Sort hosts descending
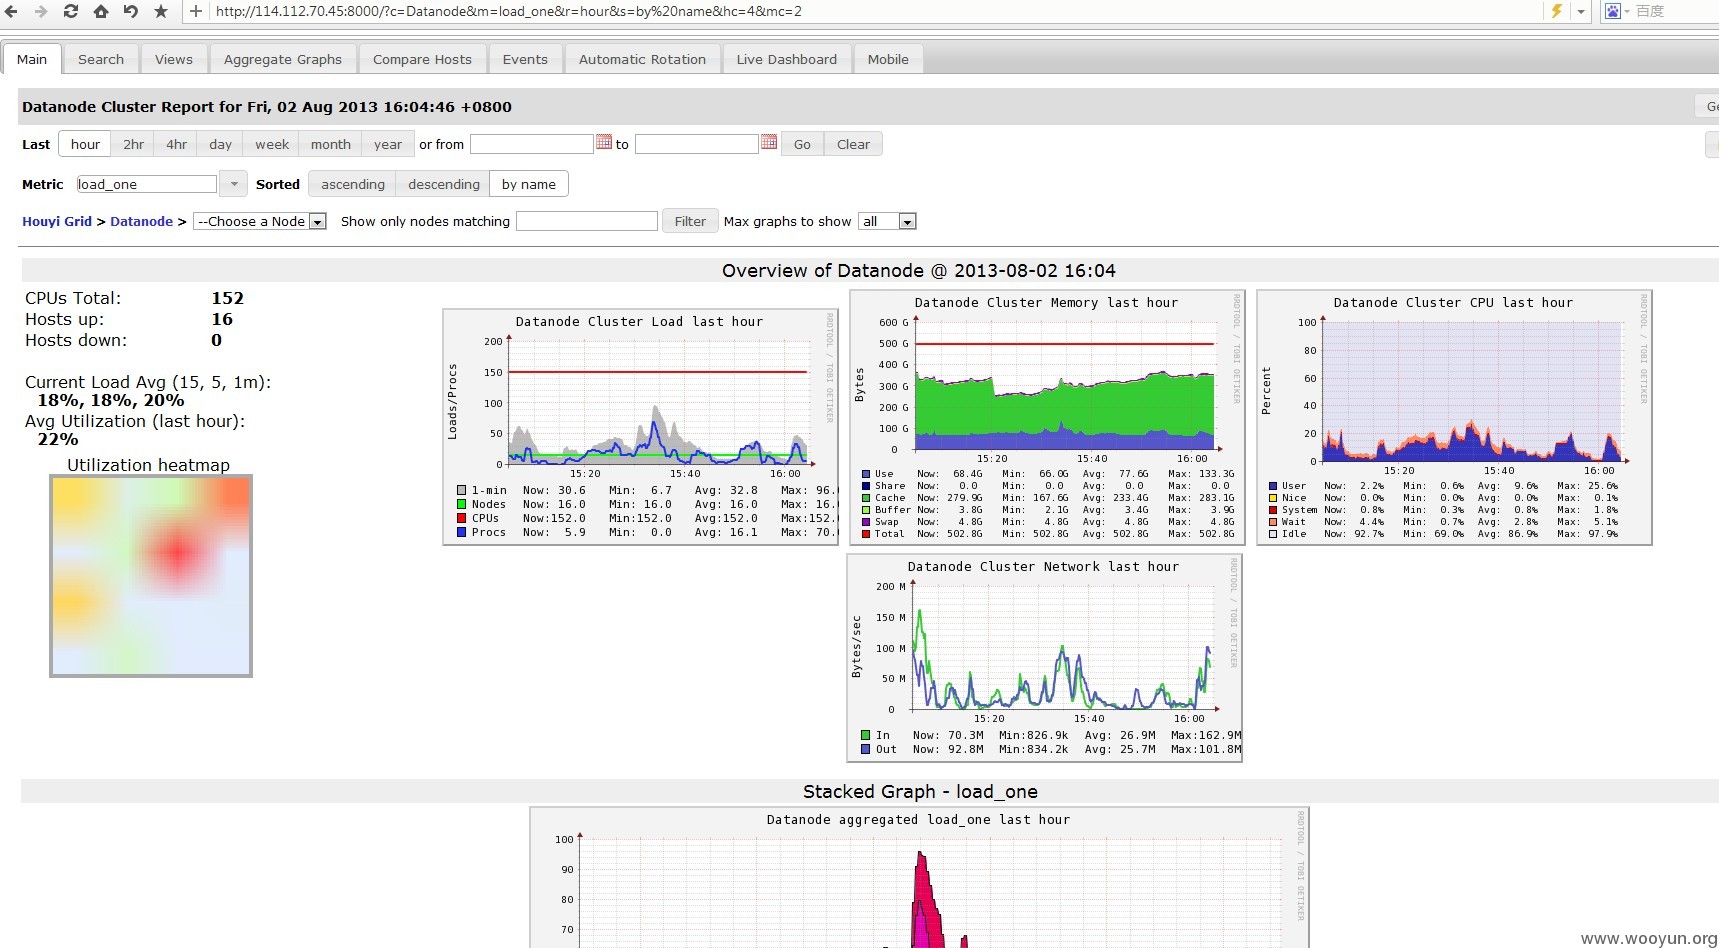Image resolution: width=1719 pixels, height=948 pixels. (x=444, y=184)
